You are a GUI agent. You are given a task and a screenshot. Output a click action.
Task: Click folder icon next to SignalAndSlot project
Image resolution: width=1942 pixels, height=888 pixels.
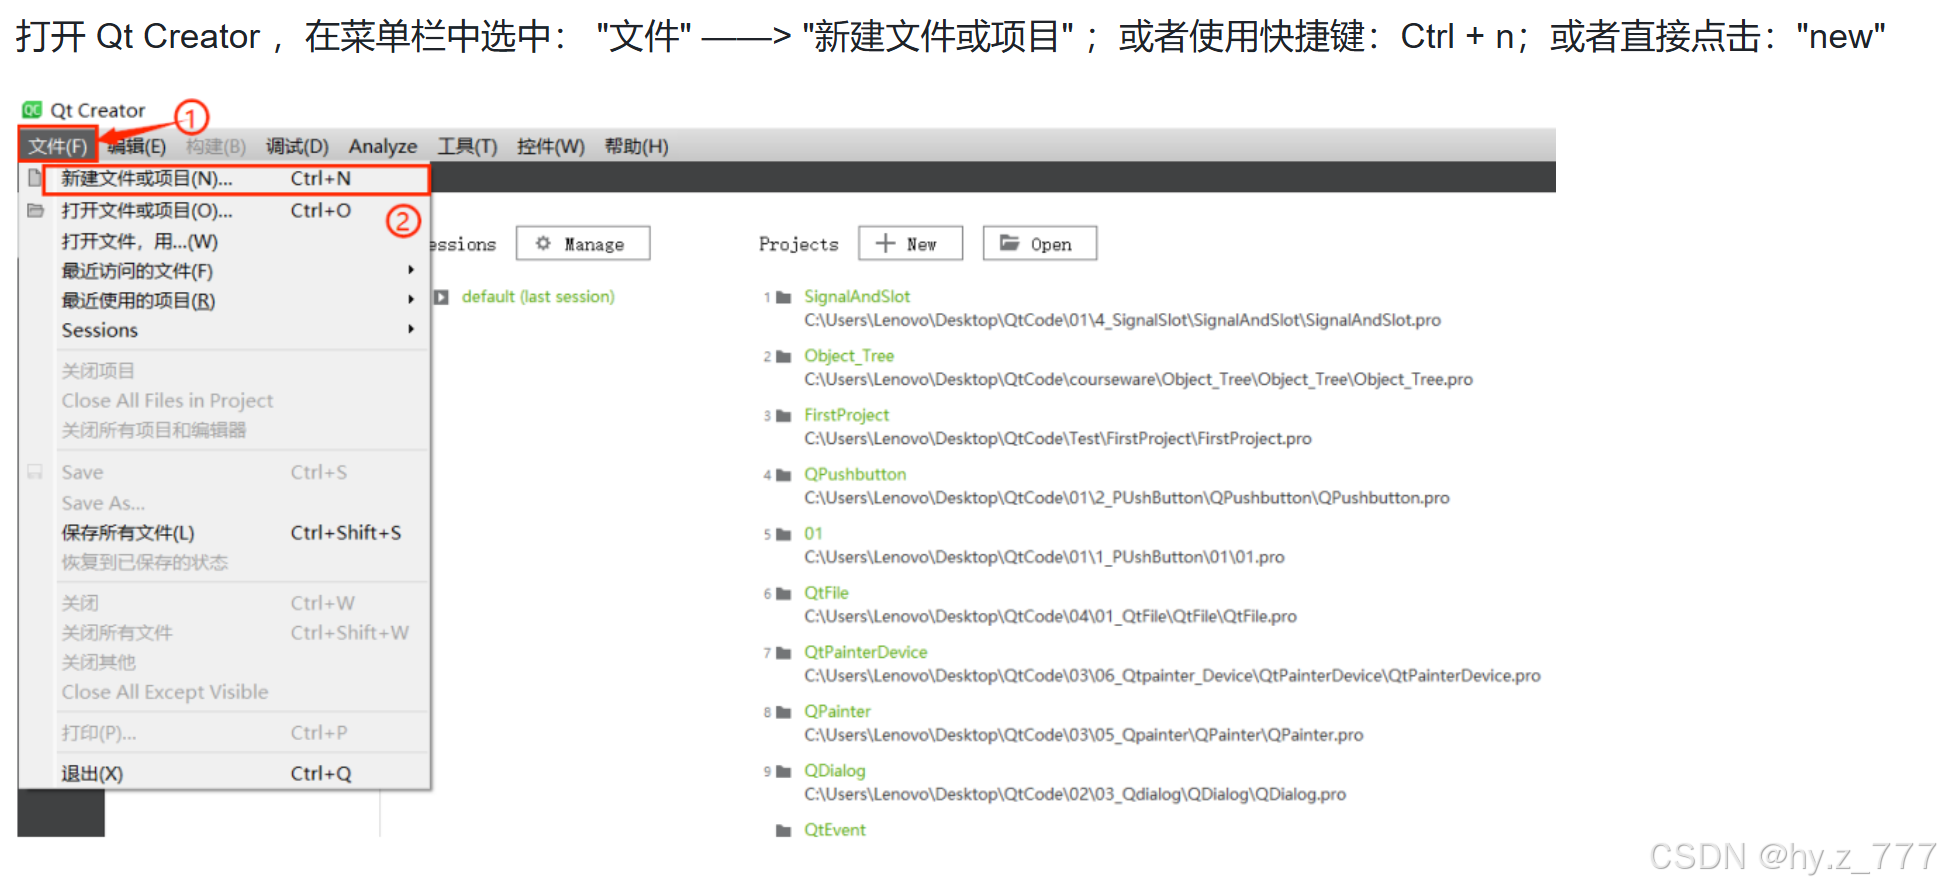[784, 297]
